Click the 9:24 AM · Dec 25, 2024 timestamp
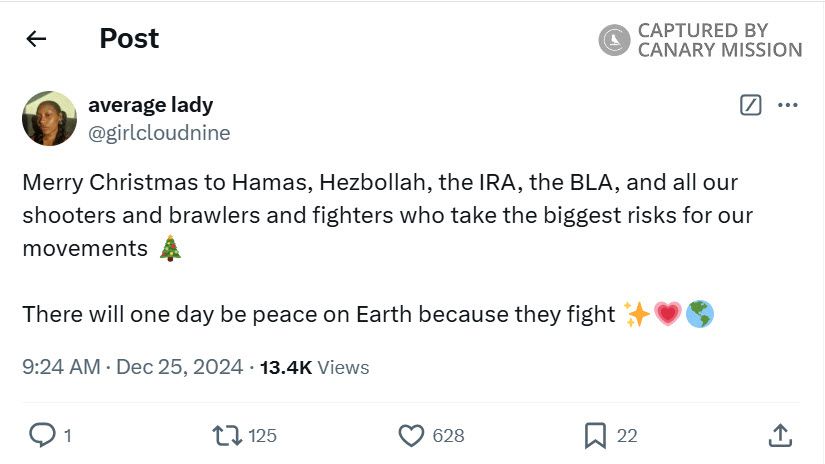The height and width of the screenshot is (464, 825). [x=132, y=367]
